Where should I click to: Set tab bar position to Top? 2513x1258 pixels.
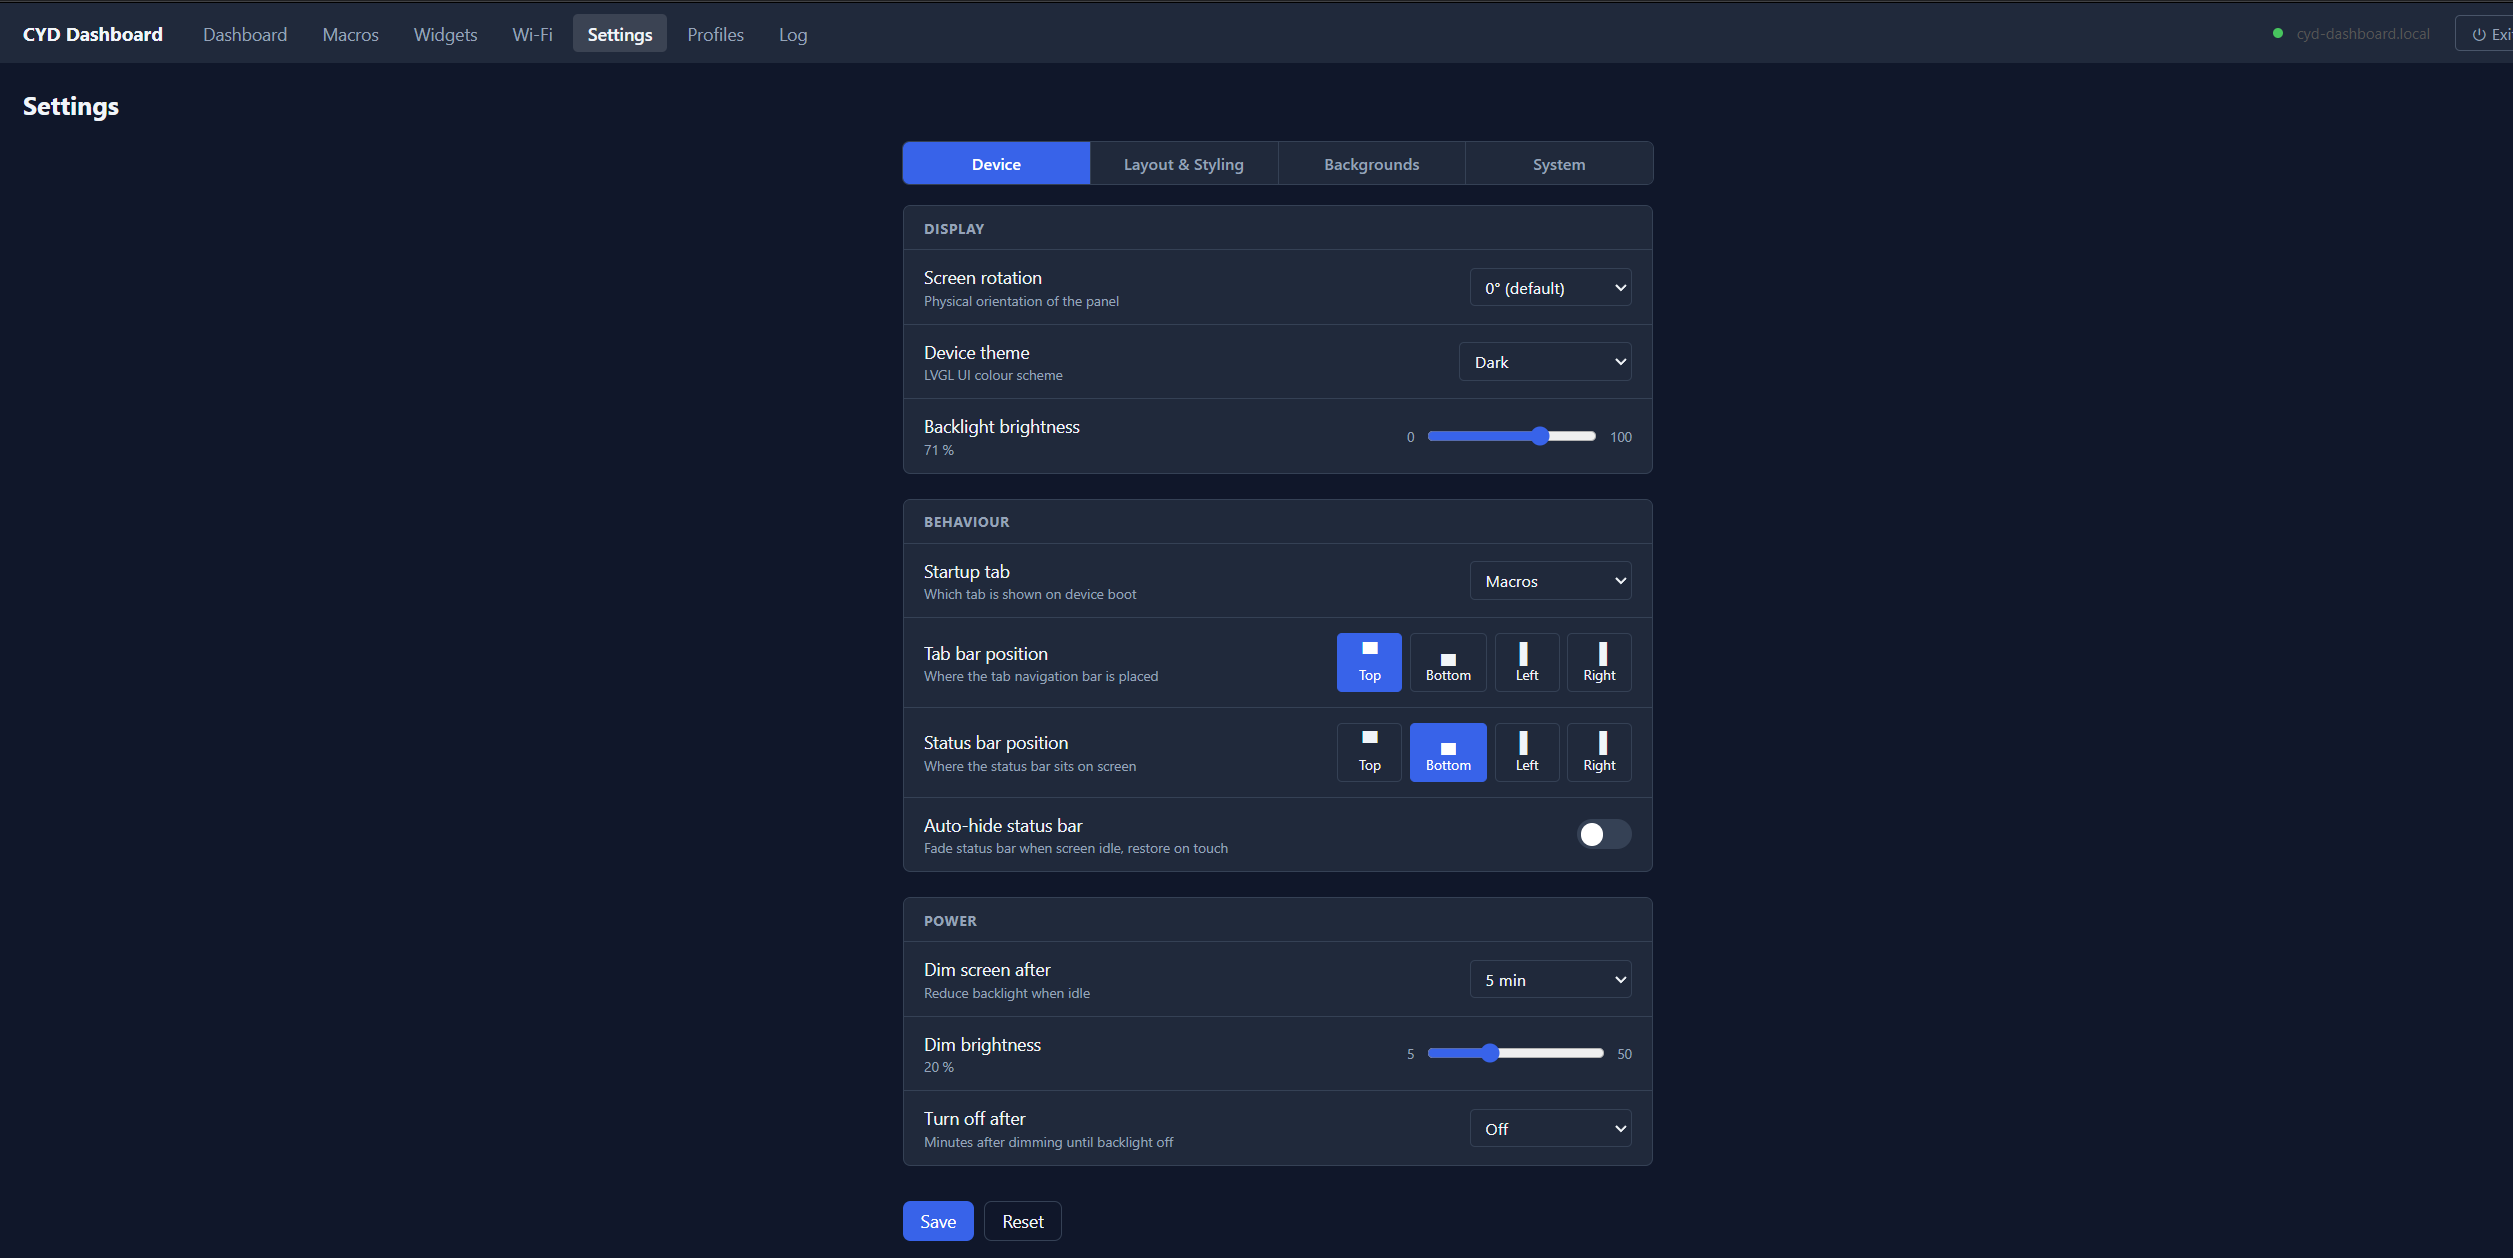coord(1369,662)
